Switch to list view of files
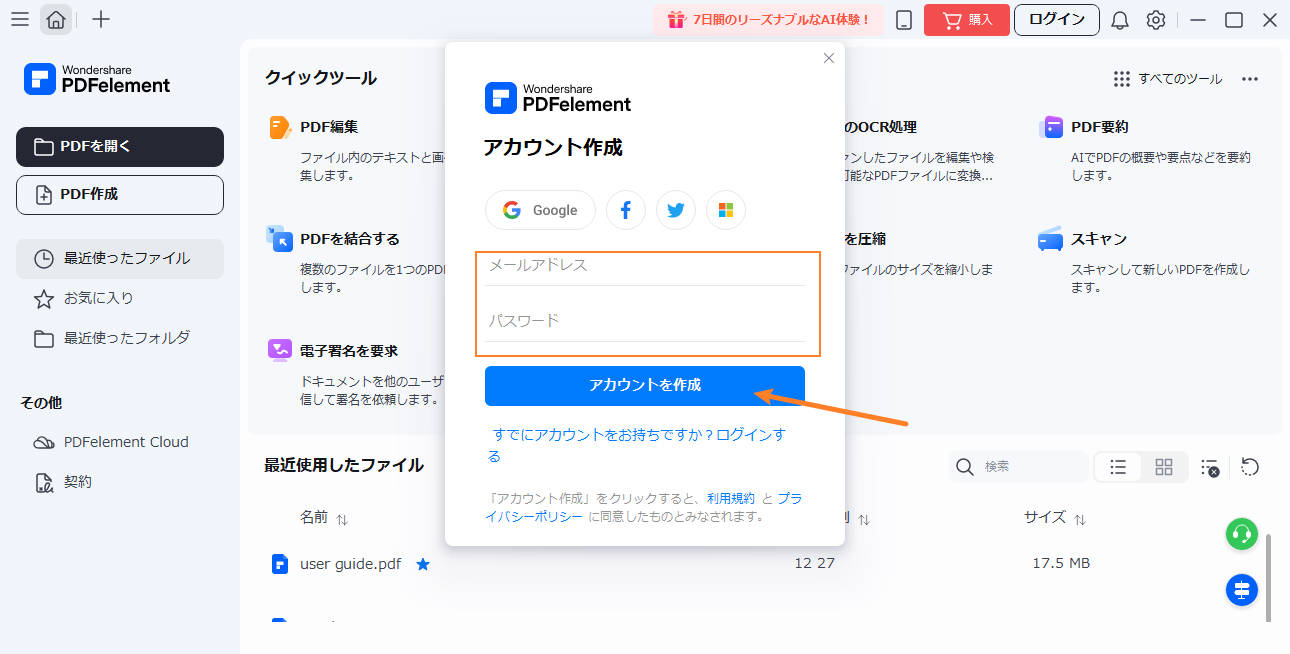The width and height of the screenshot is (1290, 654). point(1118,467)
